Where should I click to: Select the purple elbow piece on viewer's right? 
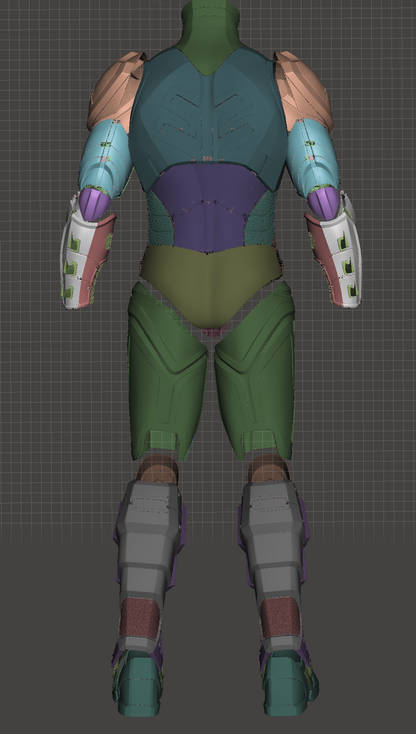pos(324,203)
